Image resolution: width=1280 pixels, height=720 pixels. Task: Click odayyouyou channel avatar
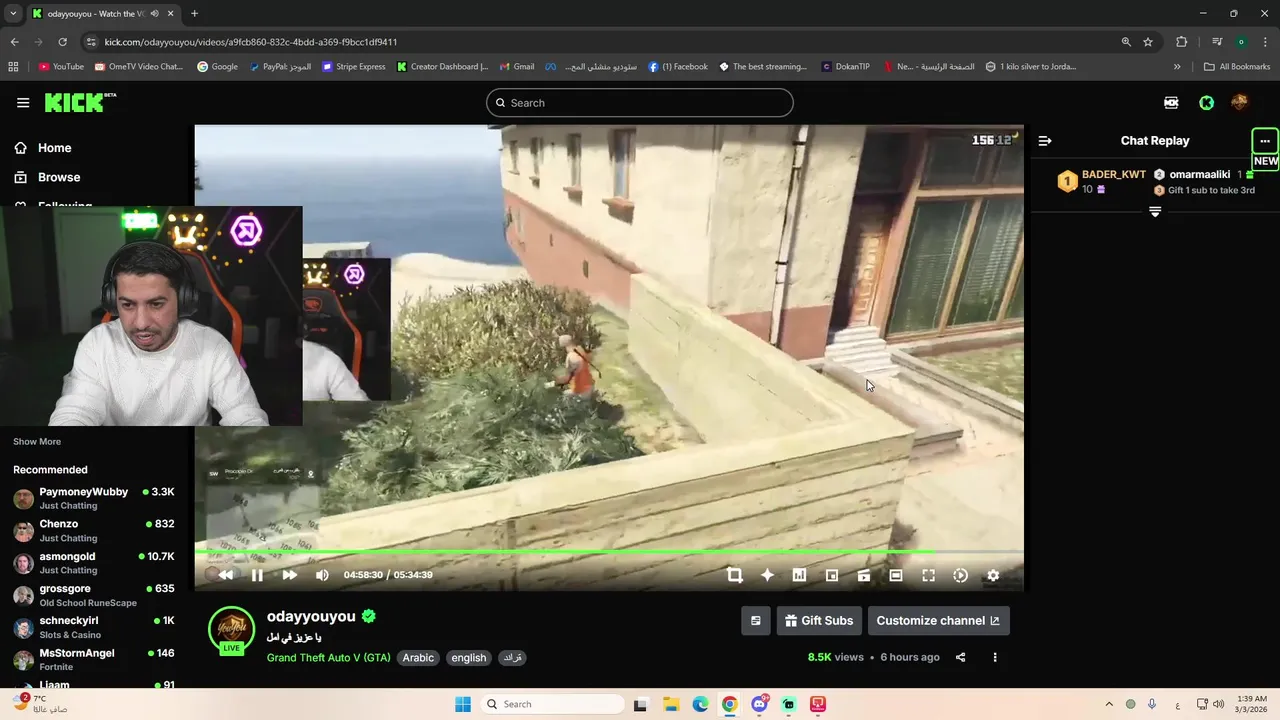(231, 629)
